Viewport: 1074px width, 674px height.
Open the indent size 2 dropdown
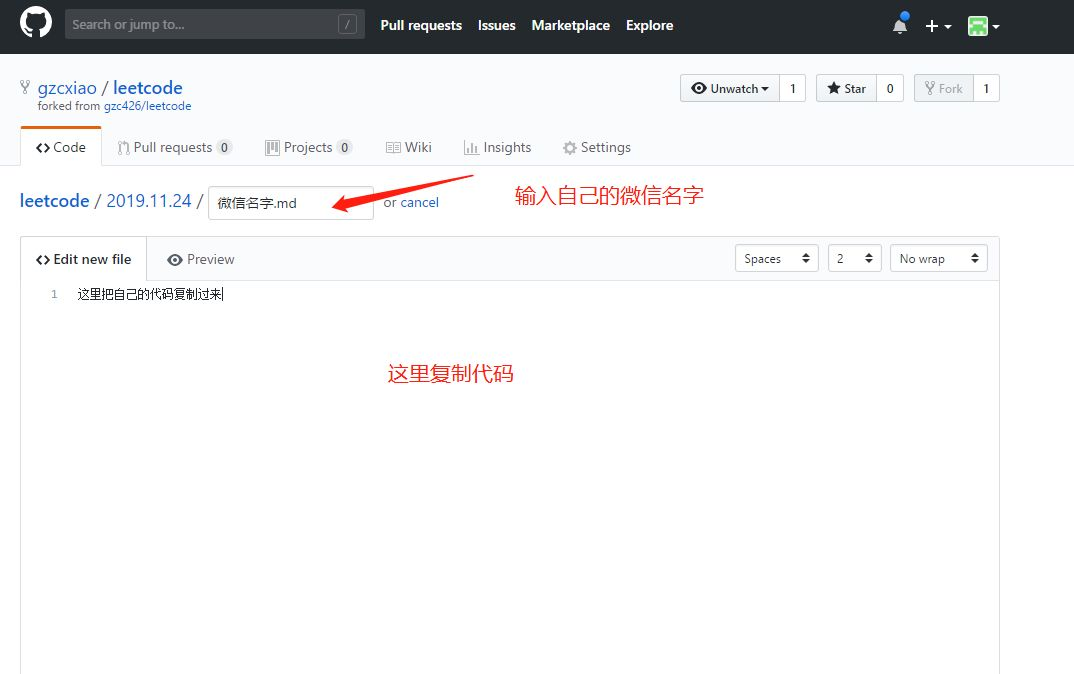click(x=854, y=258)
